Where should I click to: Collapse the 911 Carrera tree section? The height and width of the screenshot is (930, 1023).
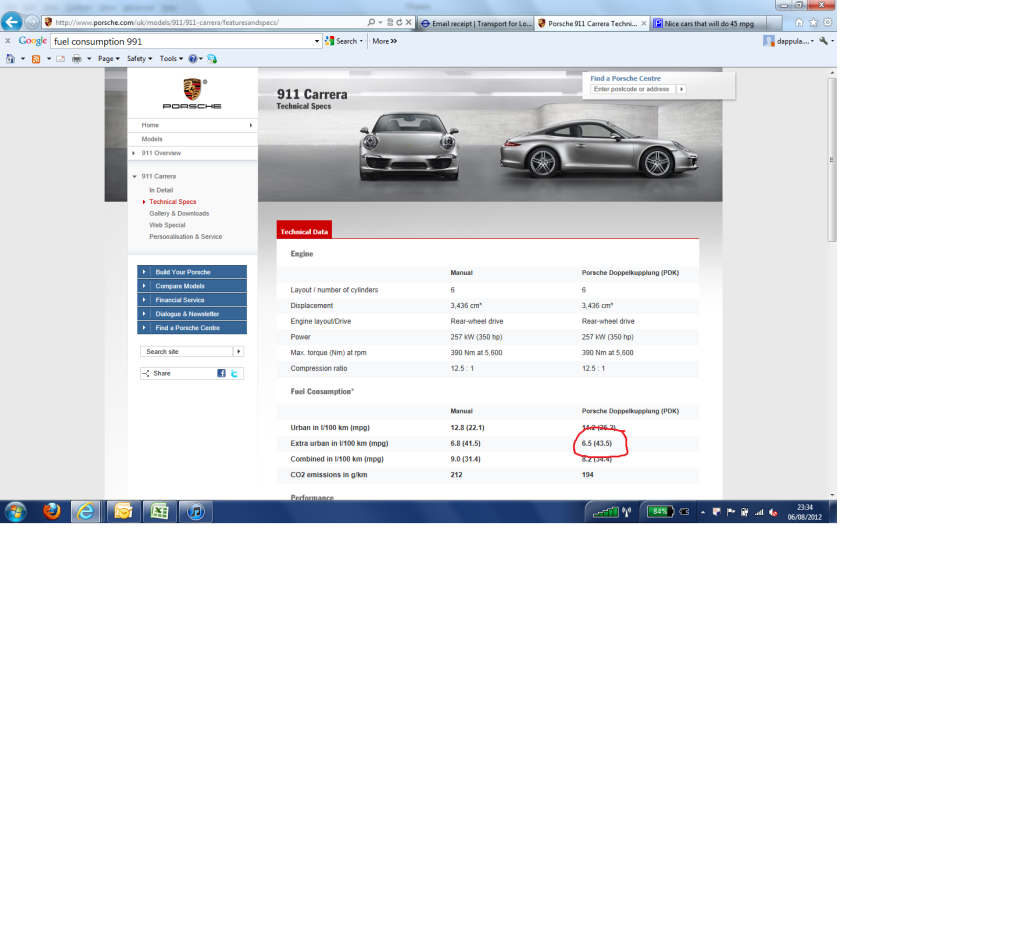click(134, 176)
